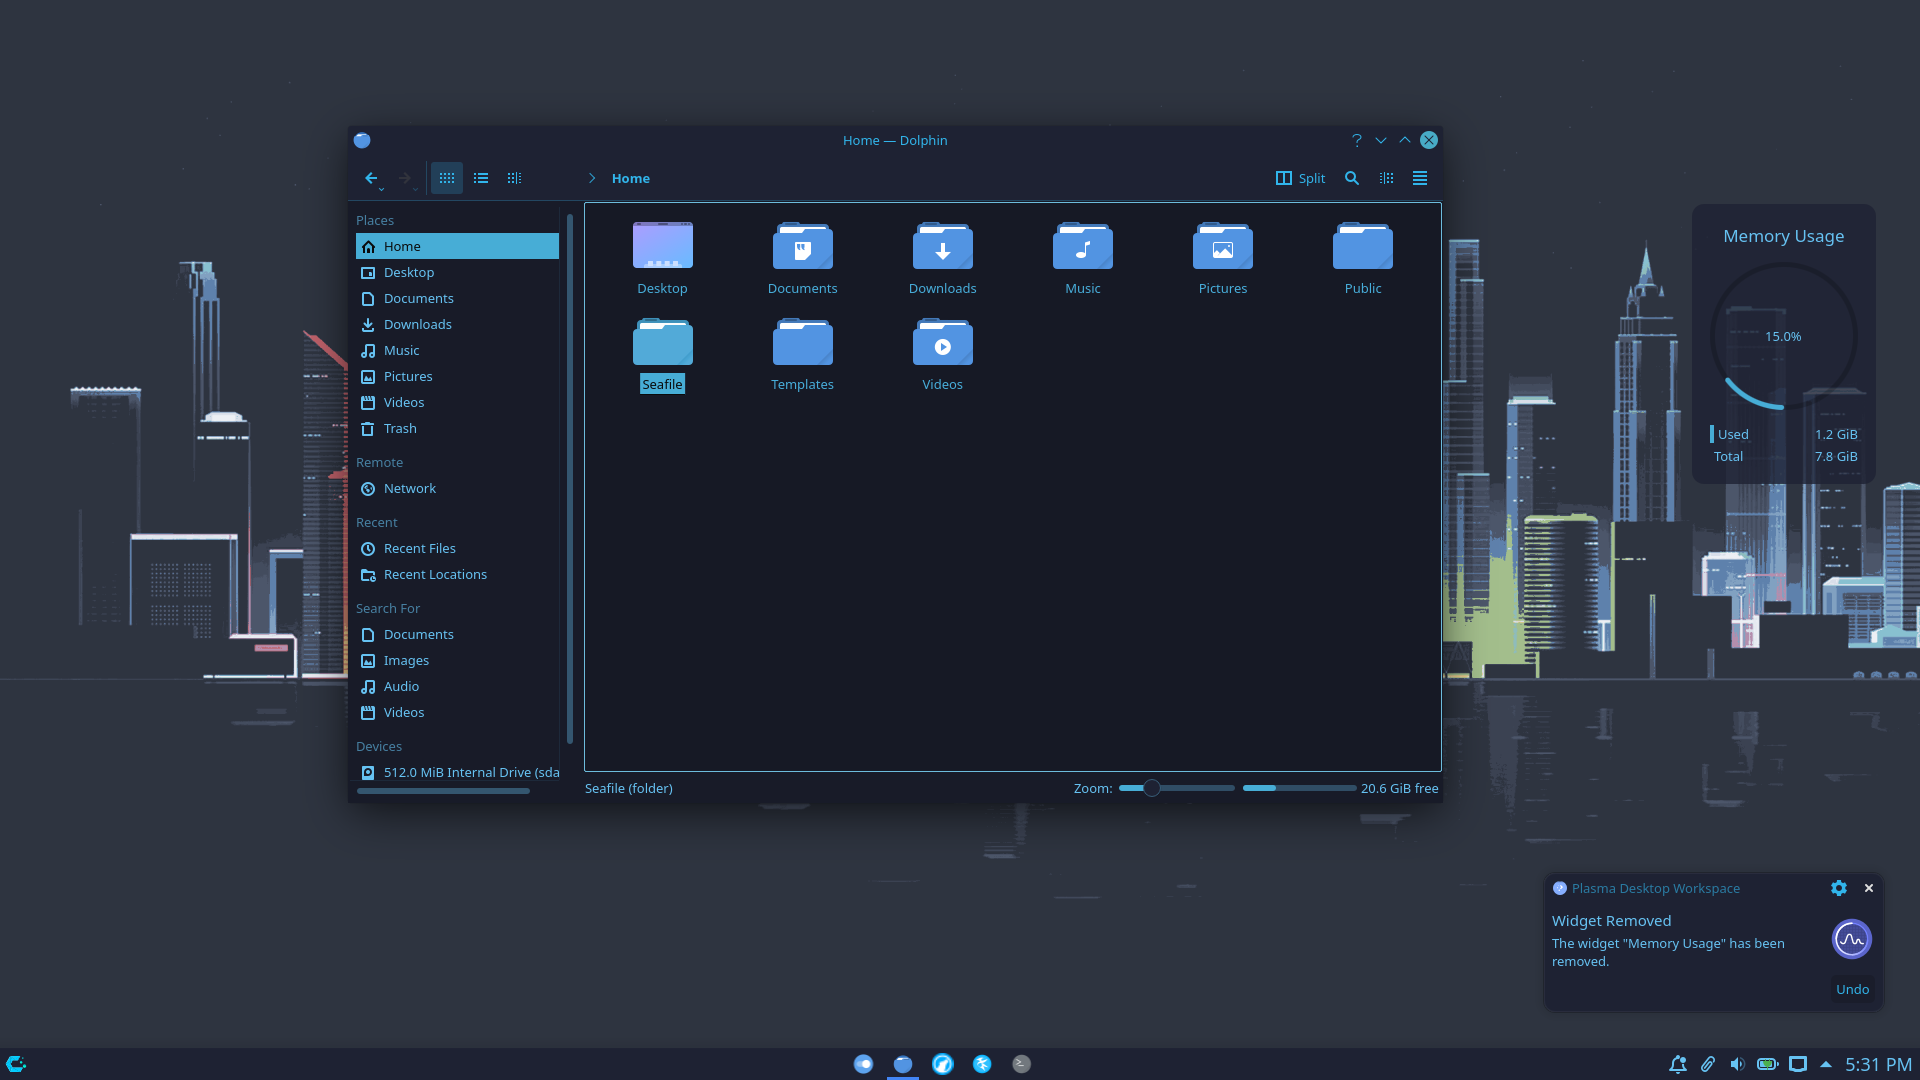The height and width of the screenshot is (1080, 1920).
Task: Open the terminal from the taskbar
Action: (x=1021, y=1063)
